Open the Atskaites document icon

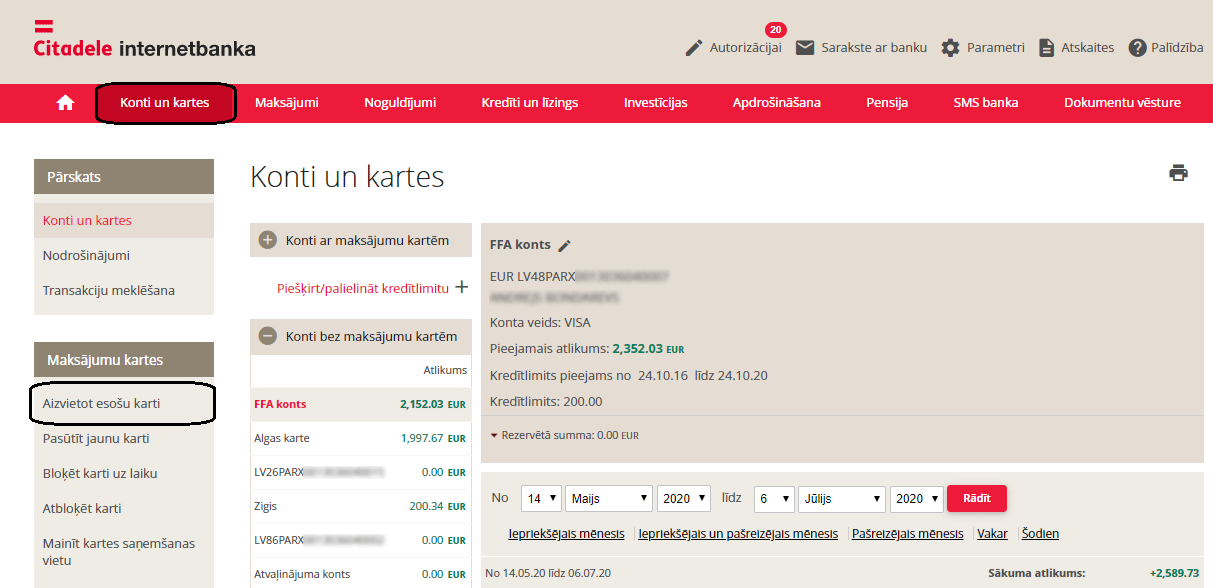coord(1047,48)
